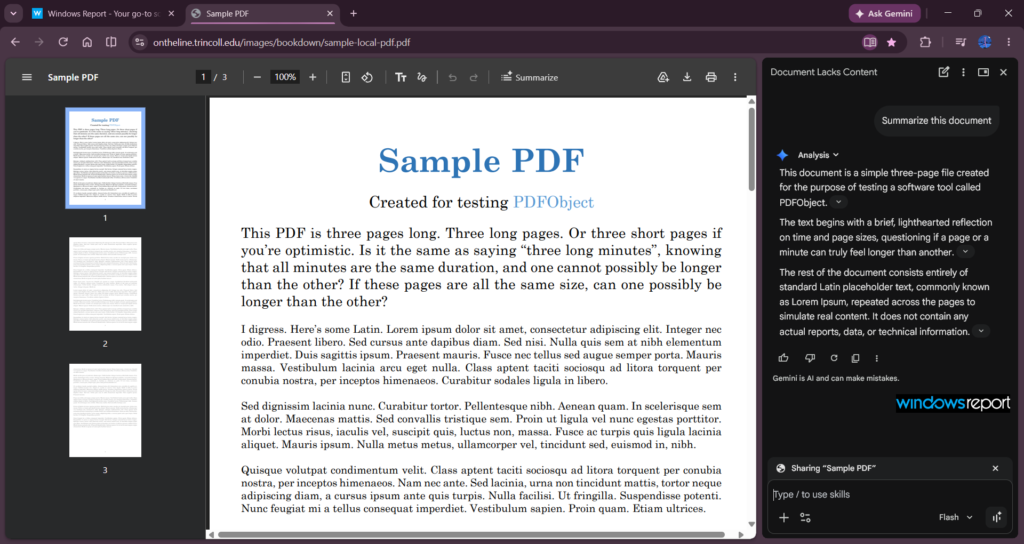Open Chrome three-dot menu
Viewport: 1024px width, 544px height.
1008,42
